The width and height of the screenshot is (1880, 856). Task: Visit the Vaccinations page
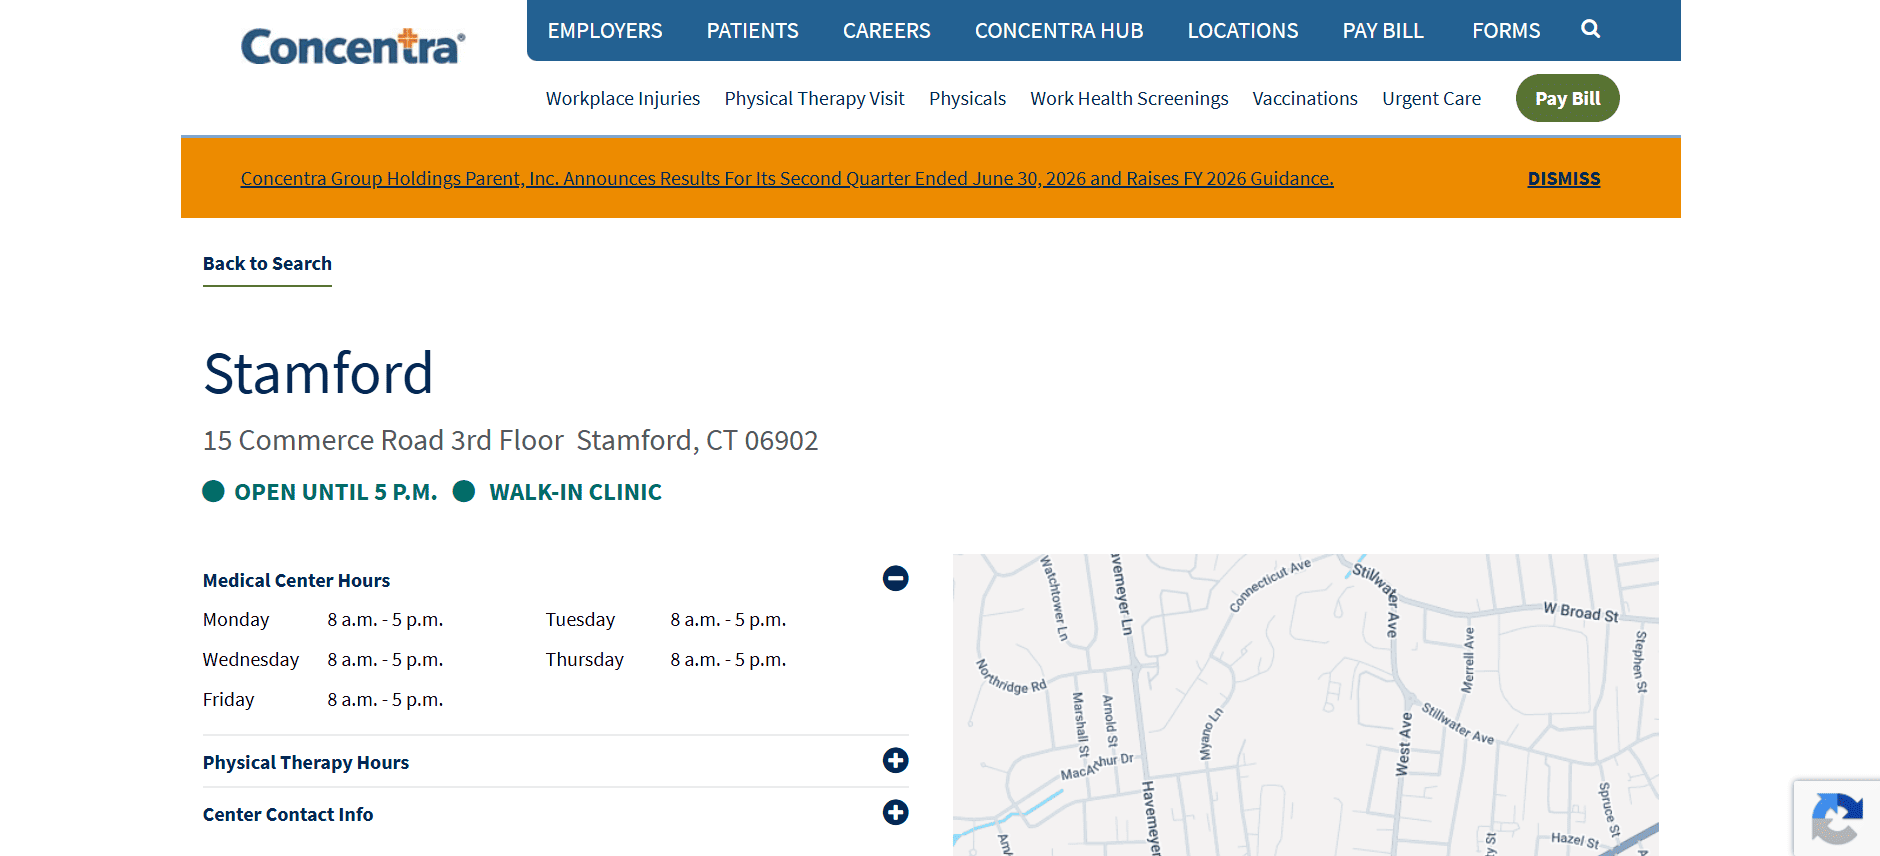(x=1305, y=98)
